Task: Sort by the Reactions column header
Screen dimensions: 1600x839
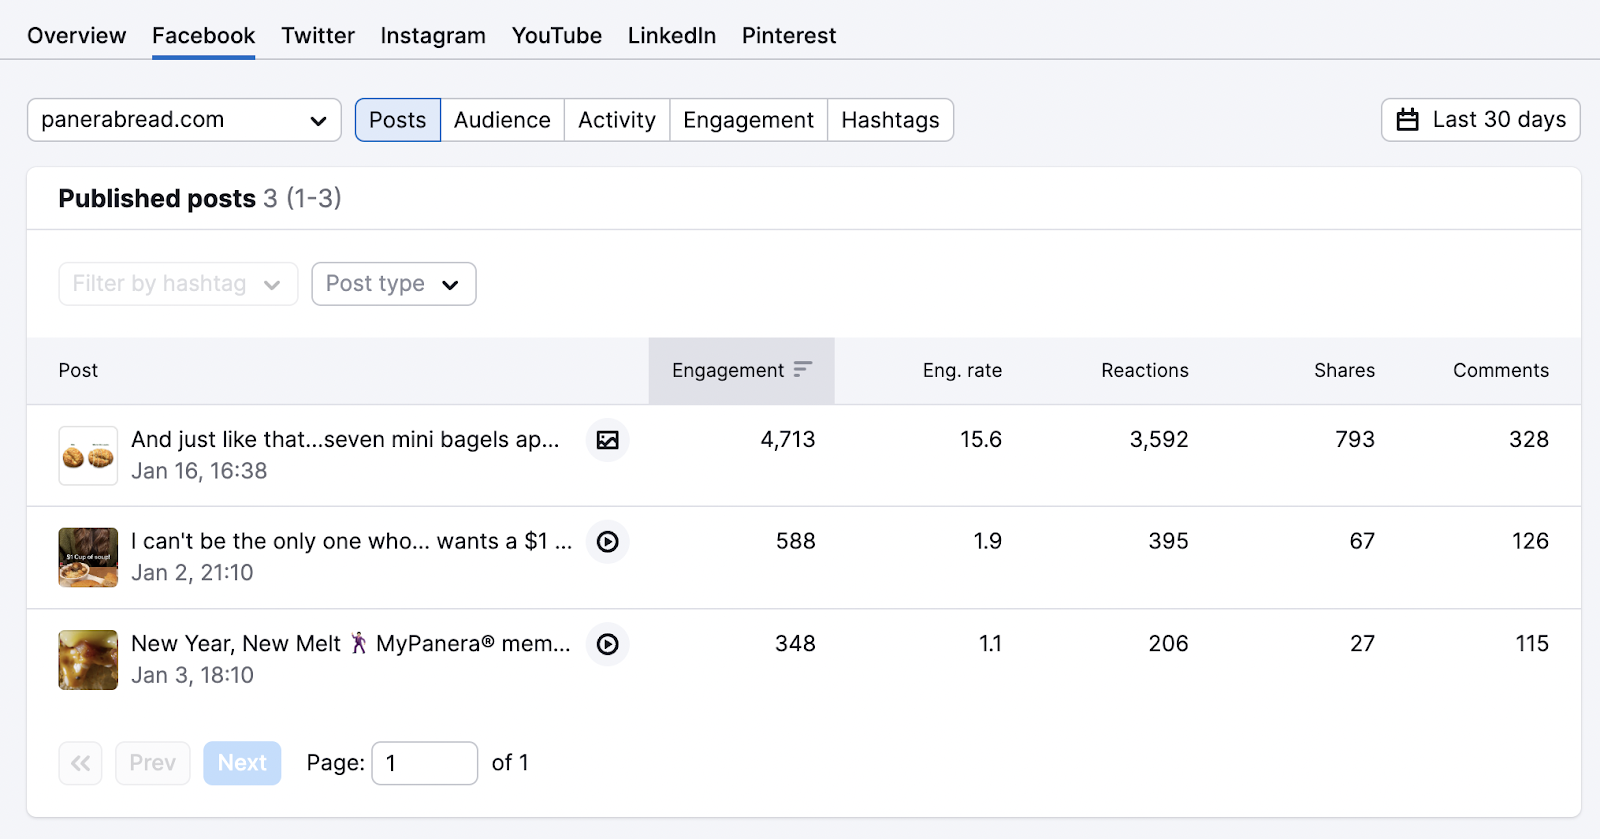Action: coord(1144,370)
